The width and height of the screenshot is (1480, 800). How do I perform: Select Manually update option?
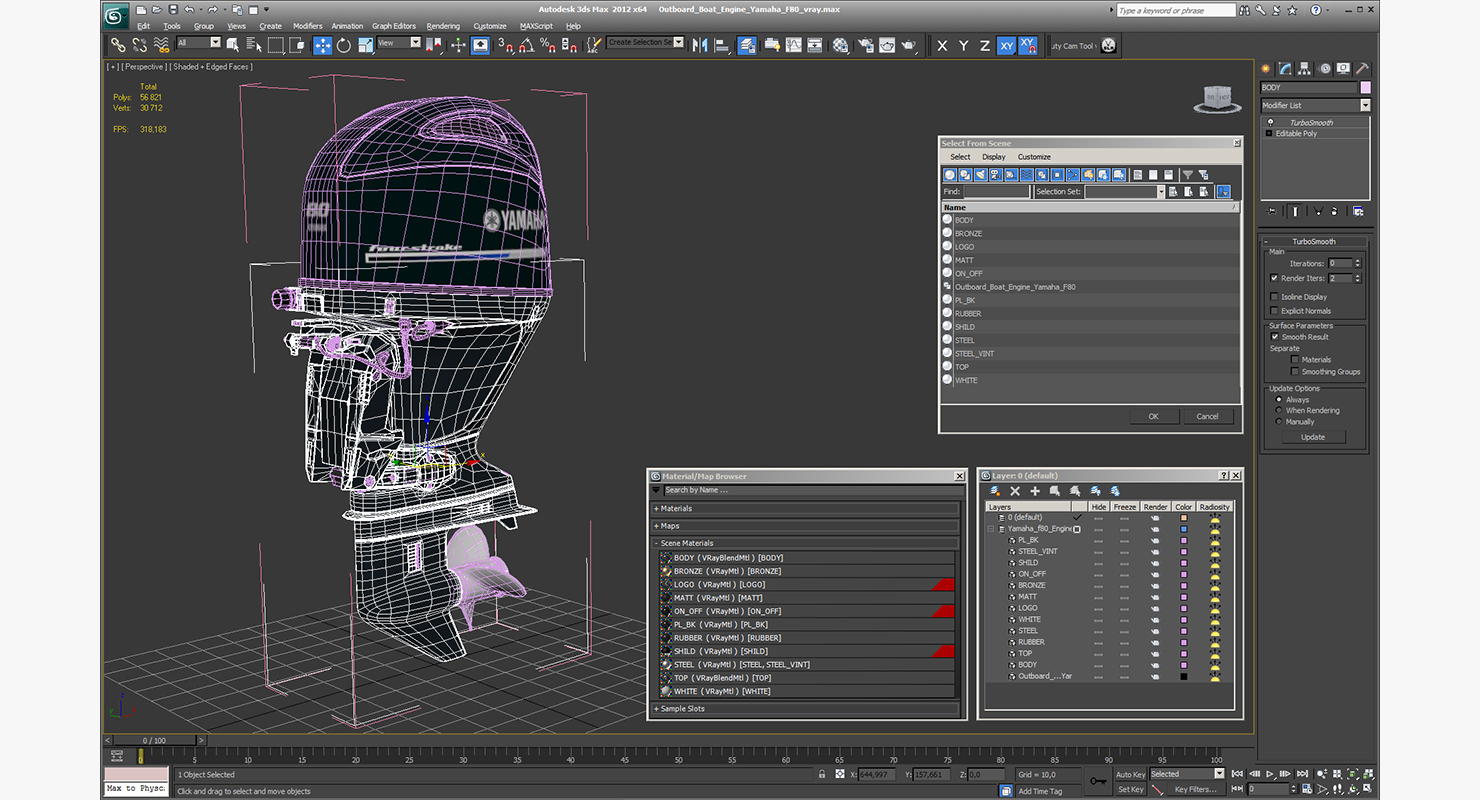pyautogui.click(x=1279, y=422)
